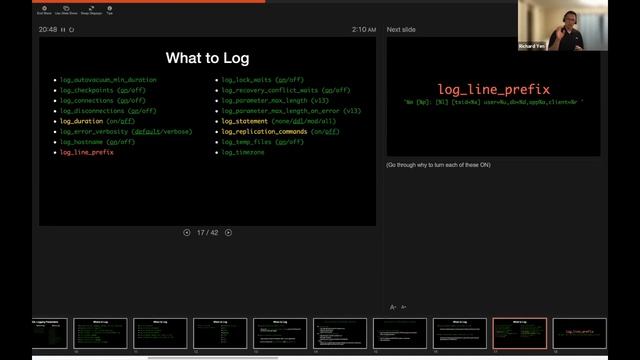Click the filmstrip horizontal scrollbar

click(x=213, y=358)
